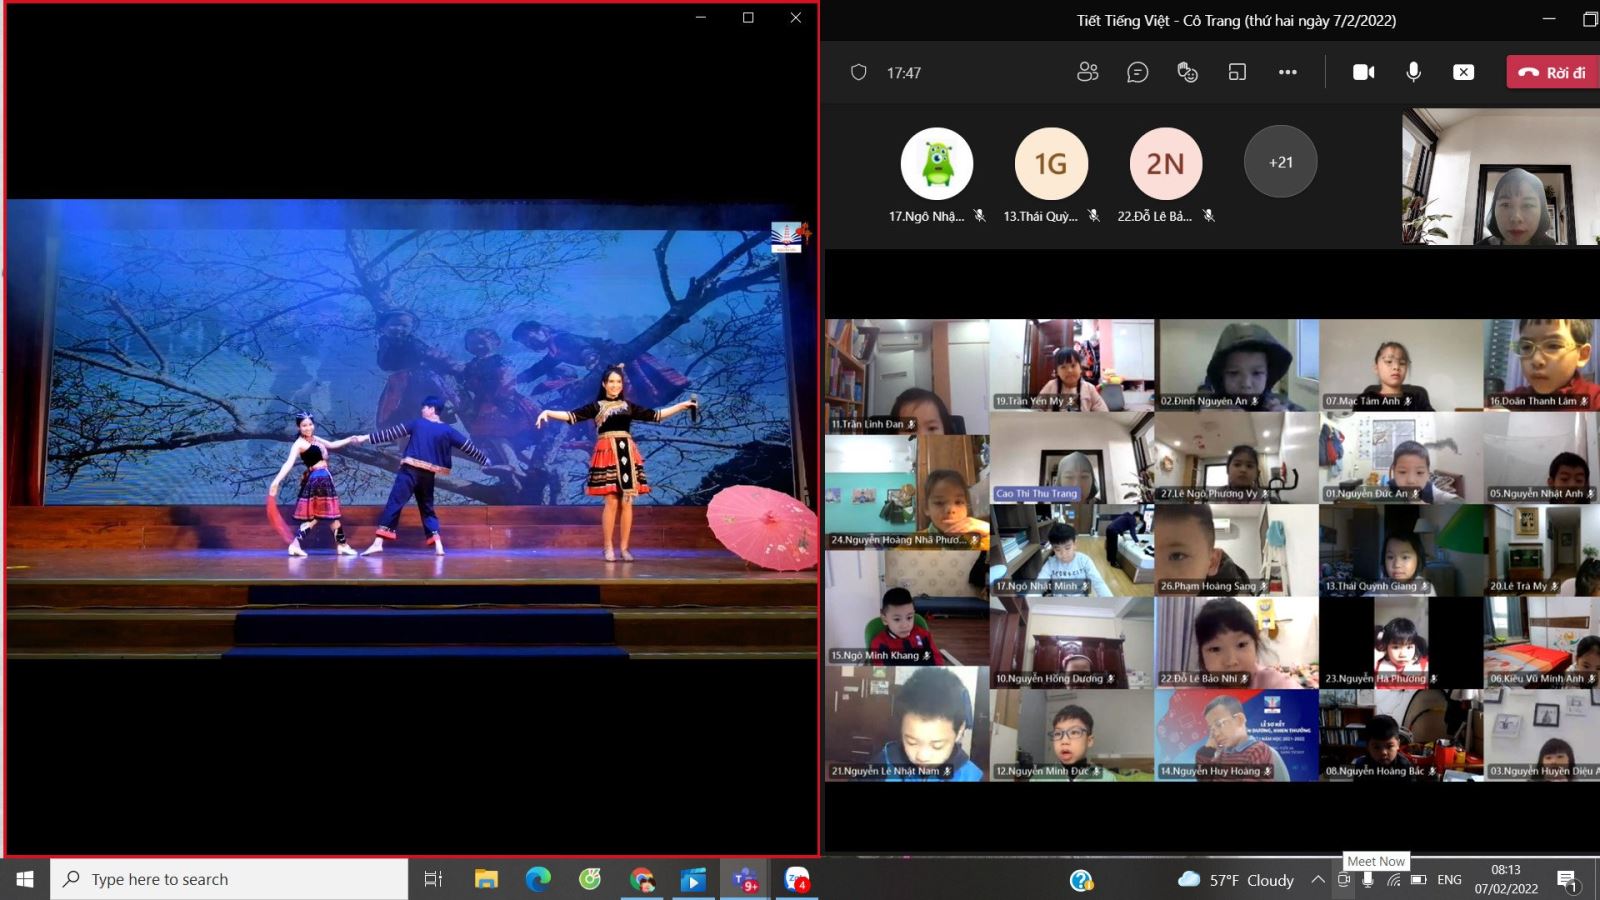Open Windows Task View
The image size is (1600, 900).
[433, 879]
